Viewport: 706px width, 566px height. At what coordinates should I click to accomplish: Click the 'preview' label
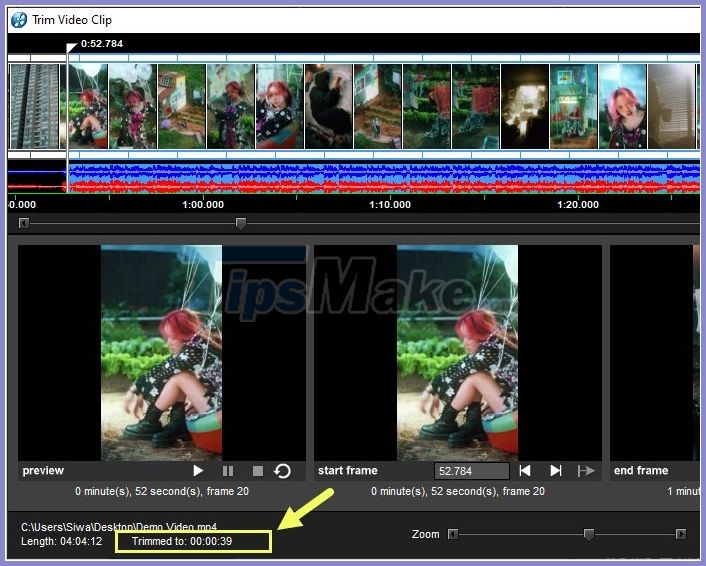click(x=43, y=471)
